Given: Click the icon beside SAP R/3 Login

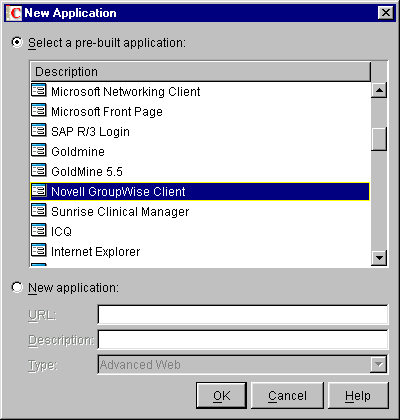Looking at the screenshot, I should pyautogui.click(x=39, y=130).
